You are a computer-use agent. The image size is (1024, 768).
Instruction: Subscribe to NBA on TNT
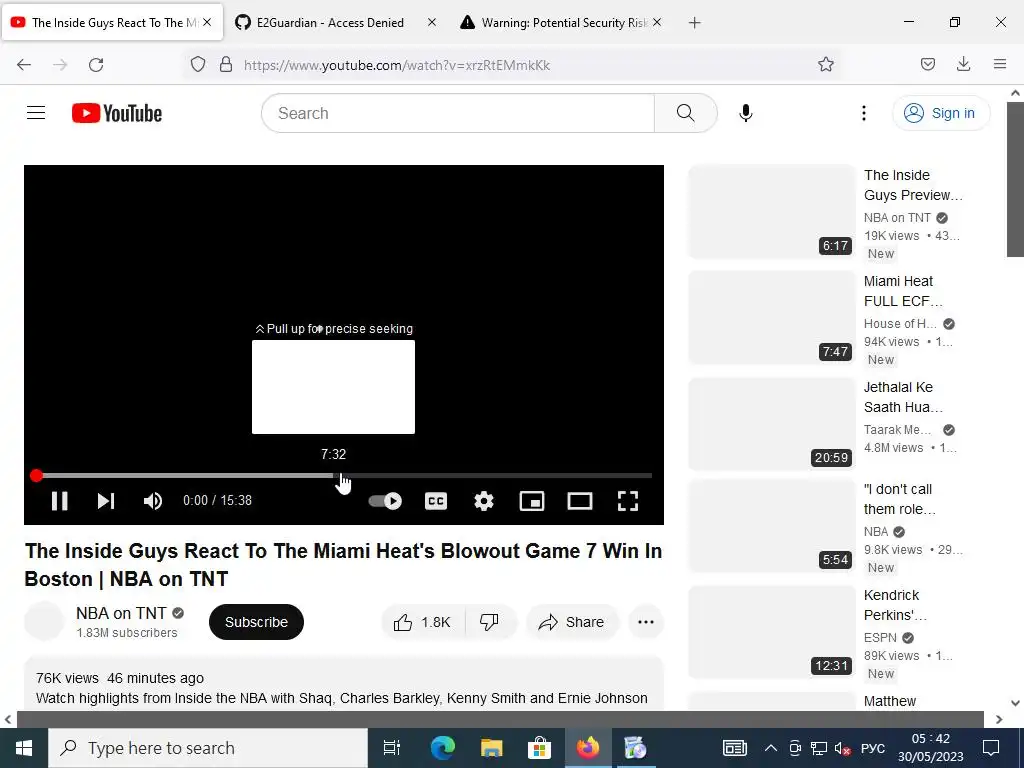(256, 622)
